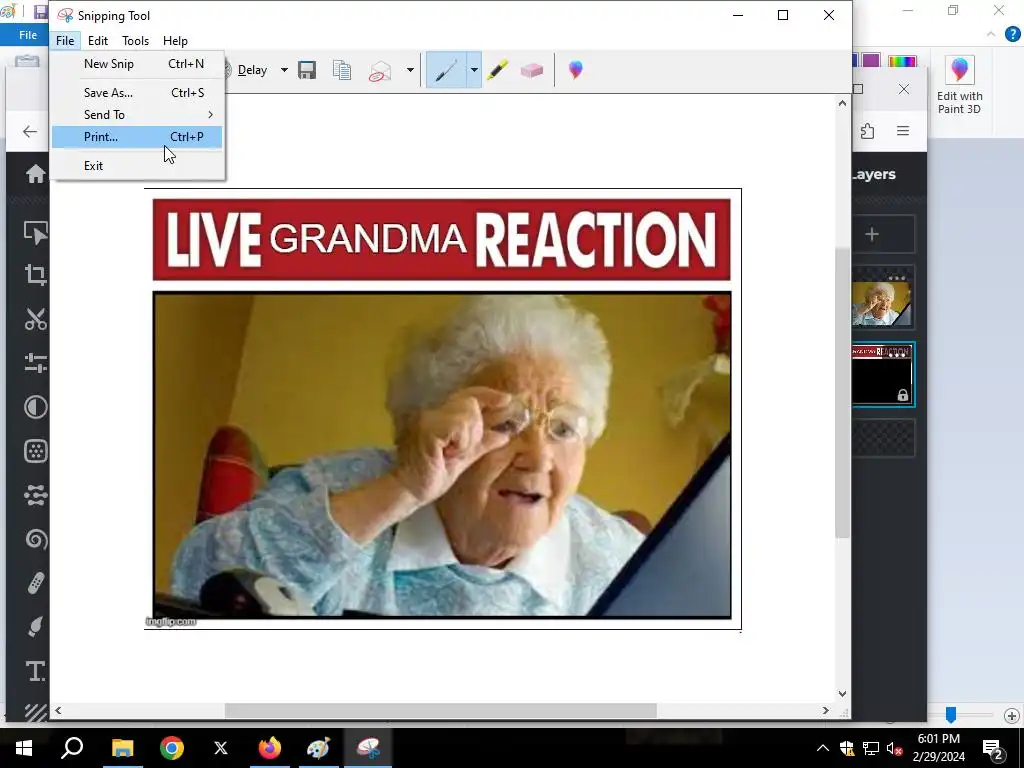Click the Delay button

click(252, 70)
